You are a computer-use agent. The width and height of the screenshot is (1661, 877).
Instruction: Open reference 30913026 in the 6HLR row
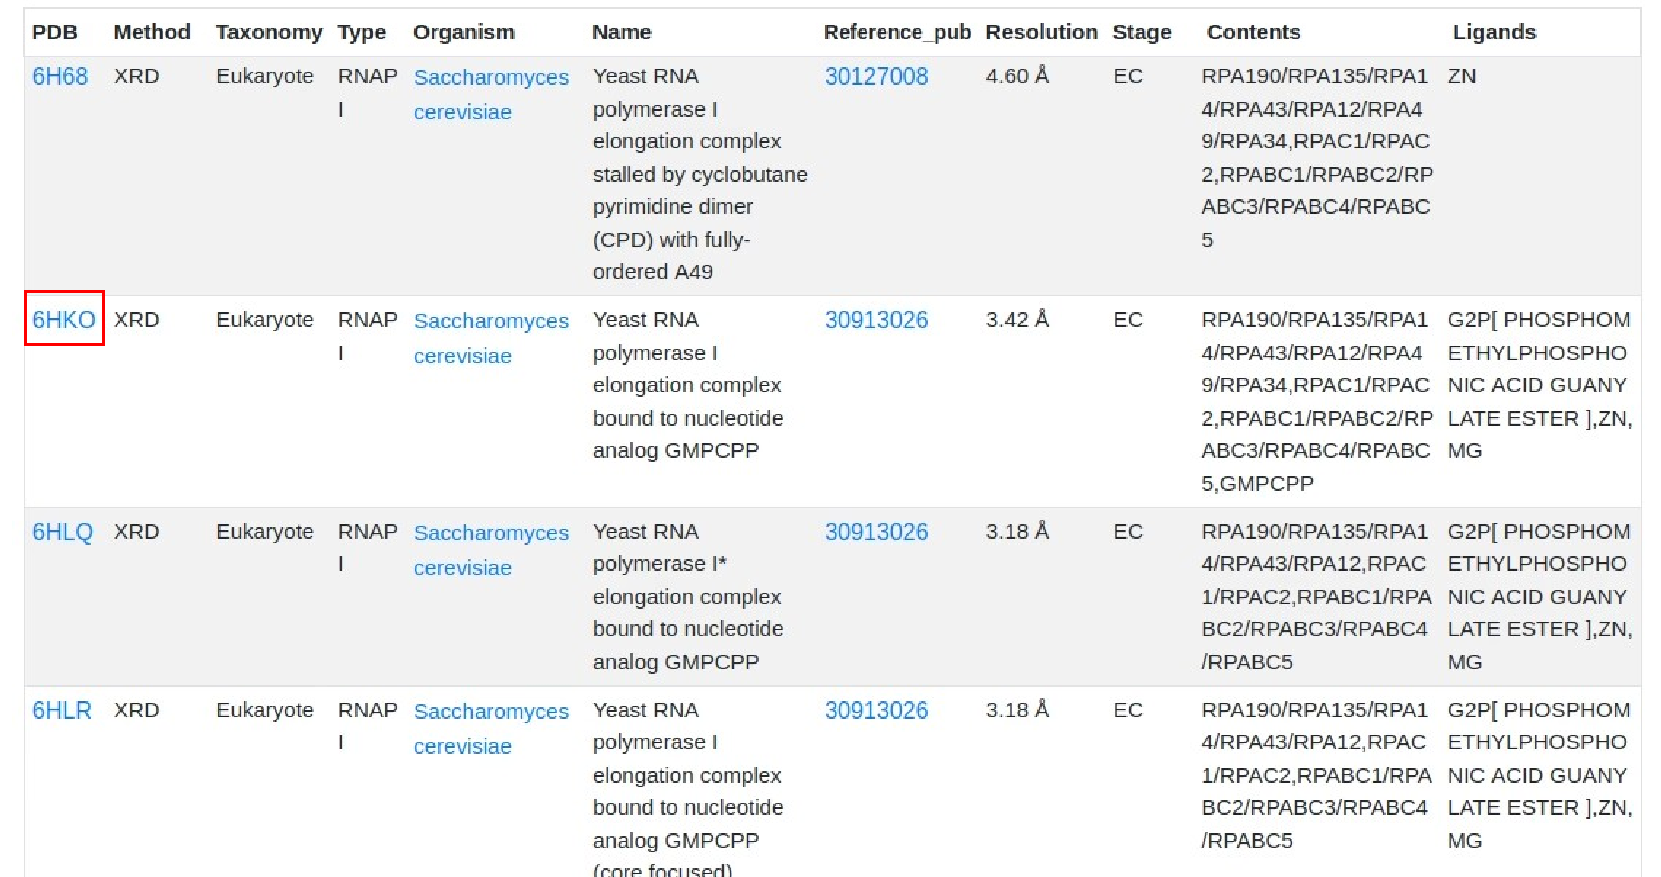click(x=876, y=711)
